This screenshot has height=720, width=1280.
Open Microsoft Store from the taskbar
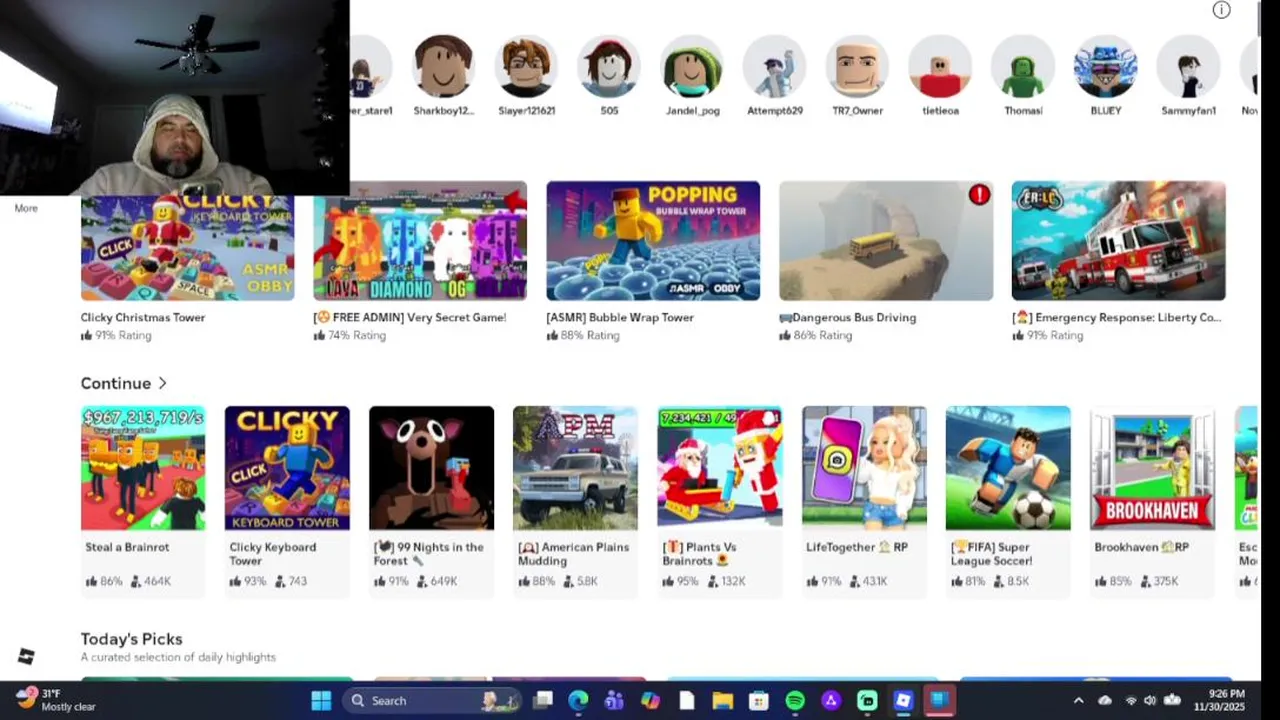[758, 700]
